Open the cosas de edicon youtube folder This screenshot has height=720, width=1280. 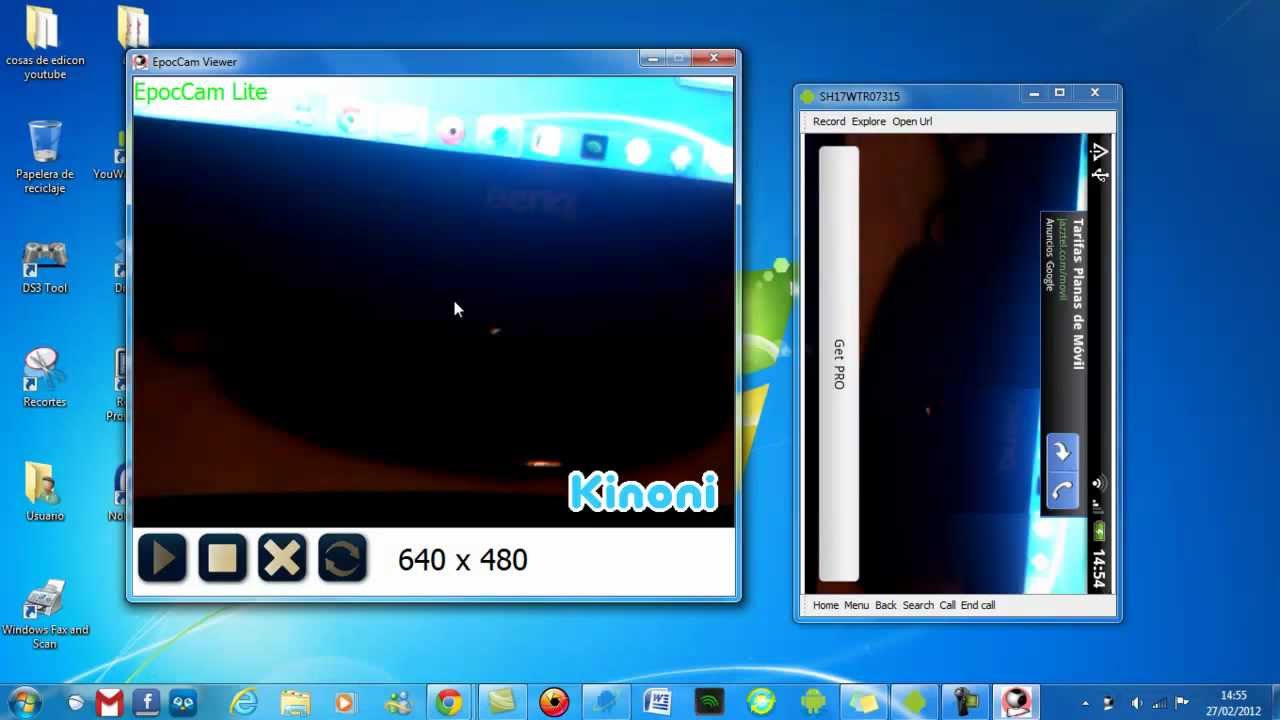point(45,44)
